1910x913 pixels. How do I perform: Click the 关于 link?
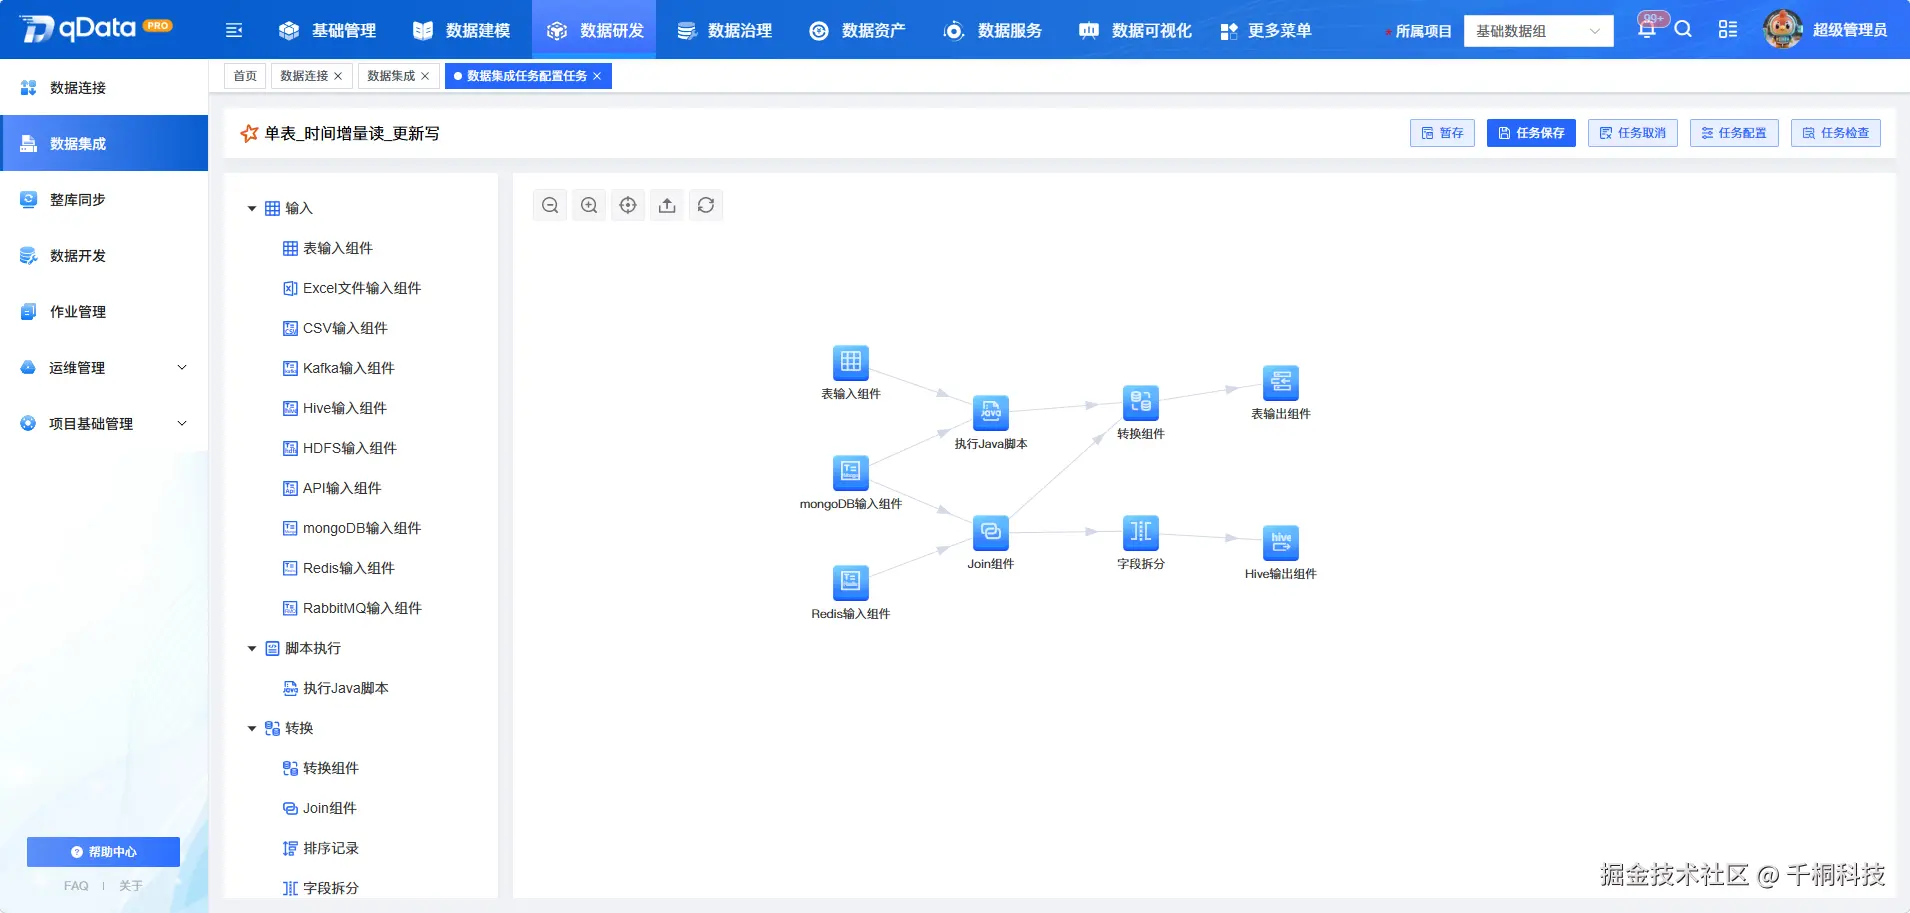point(131,886)
